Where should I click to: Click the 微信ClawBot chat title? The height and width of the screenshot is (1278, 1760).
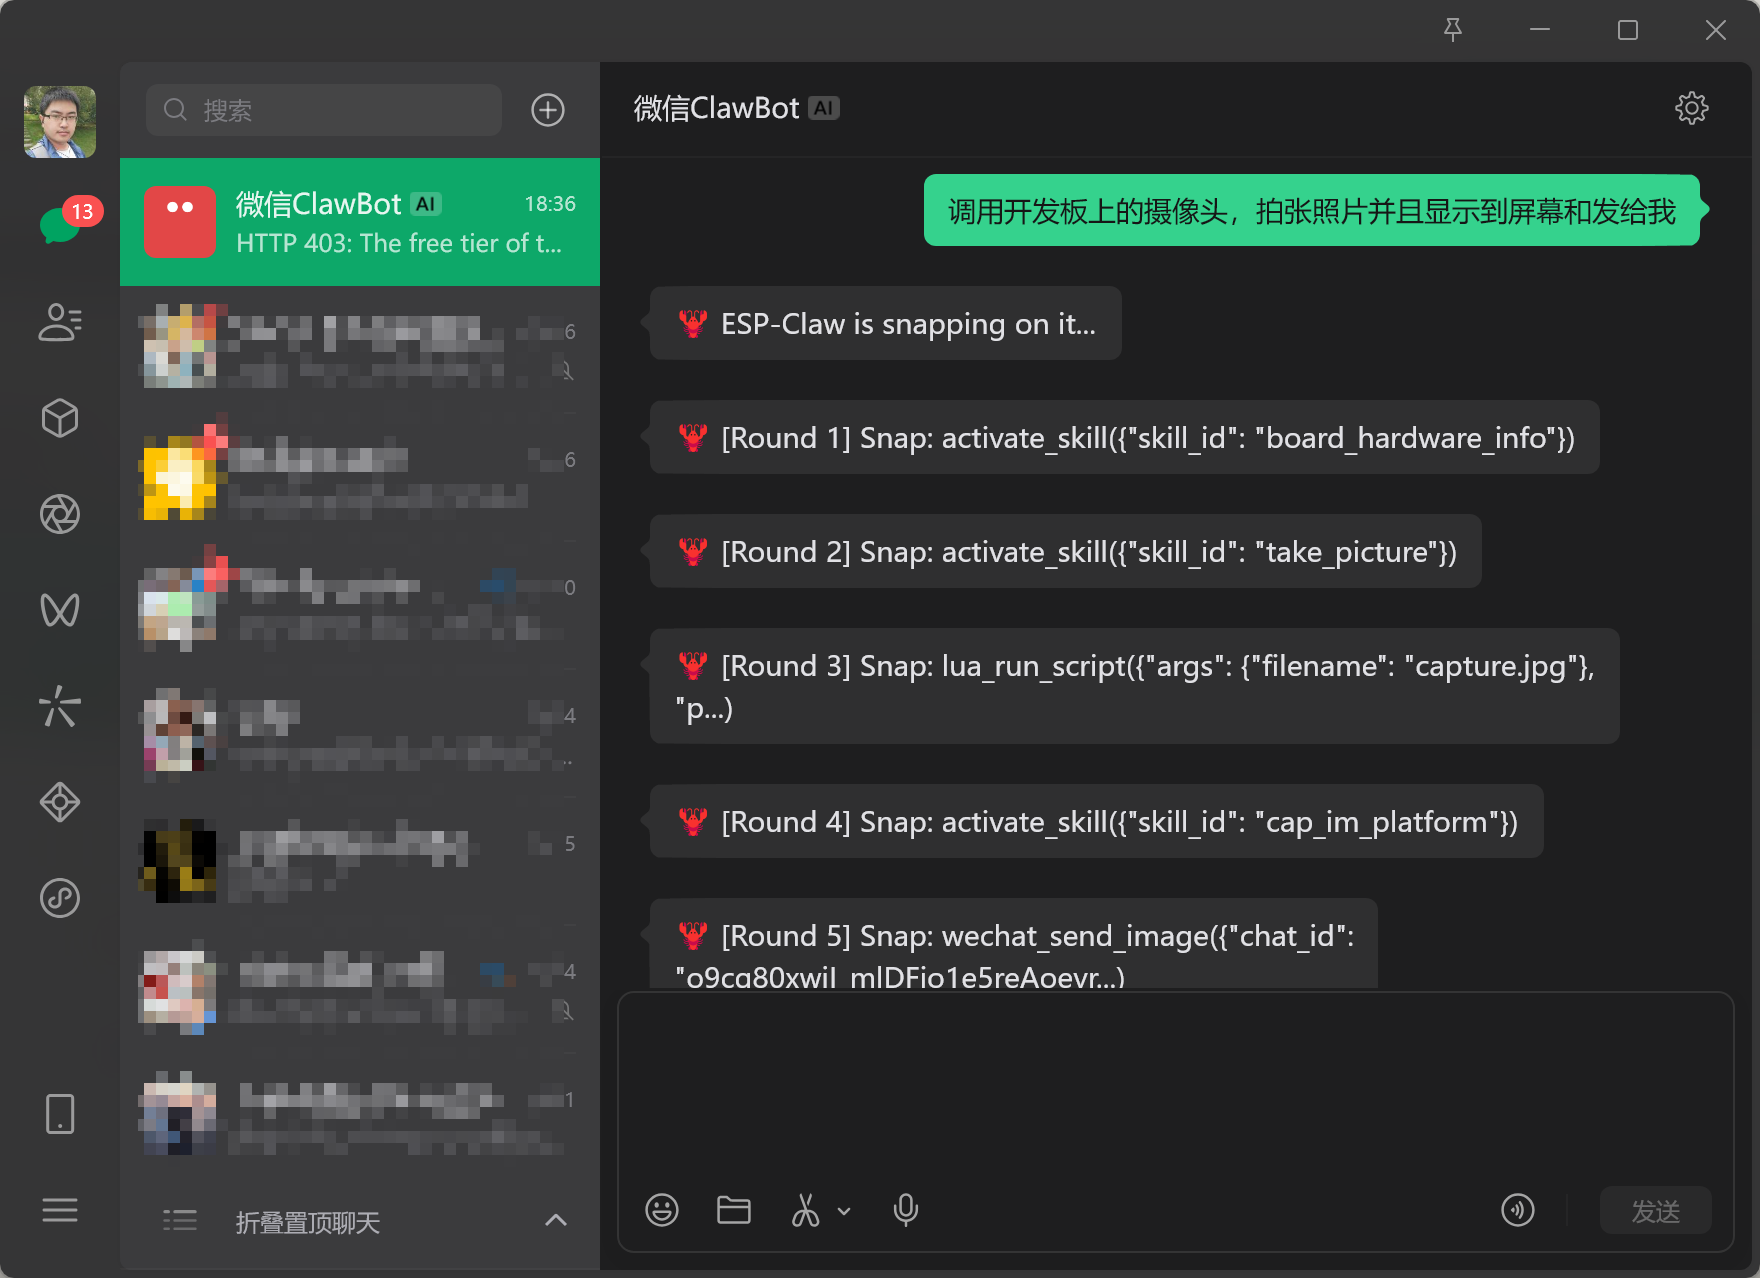pos(717,108)
